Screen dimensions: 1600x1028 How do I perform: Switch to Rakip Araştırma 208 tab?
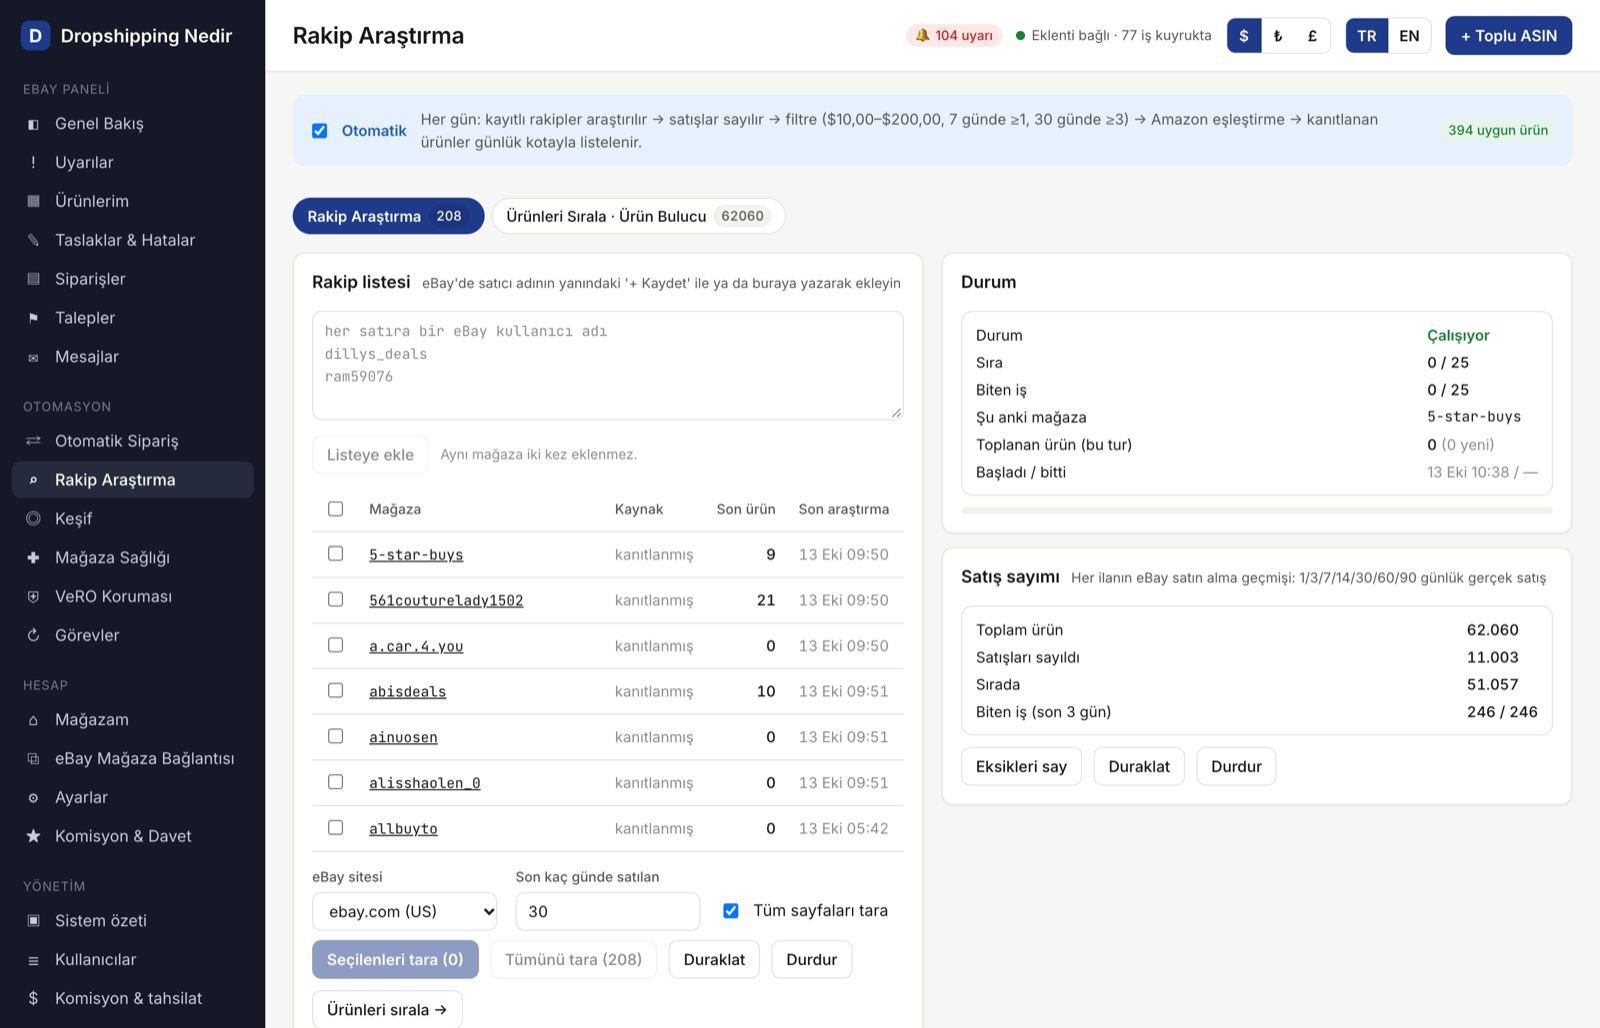(388, 216)
